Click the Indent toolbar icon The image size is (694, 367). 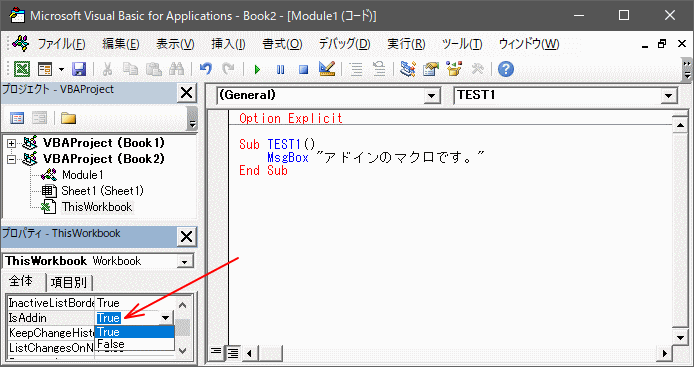(x=356, y=69)
